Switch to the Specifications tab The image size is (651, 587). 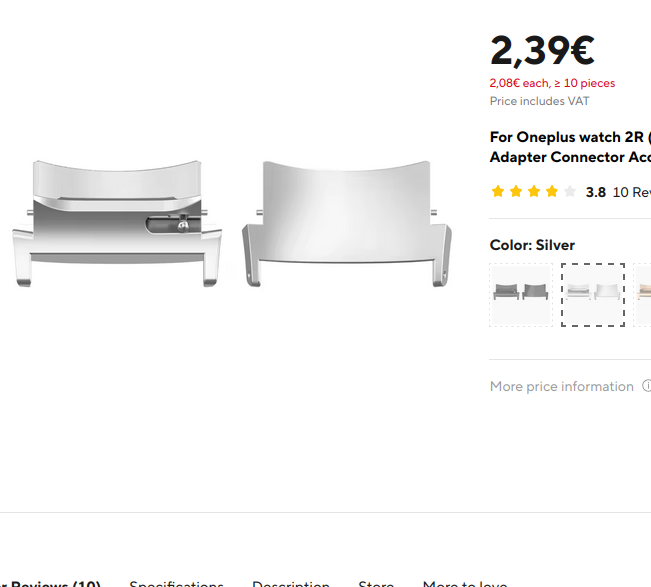tap(176, 584)
